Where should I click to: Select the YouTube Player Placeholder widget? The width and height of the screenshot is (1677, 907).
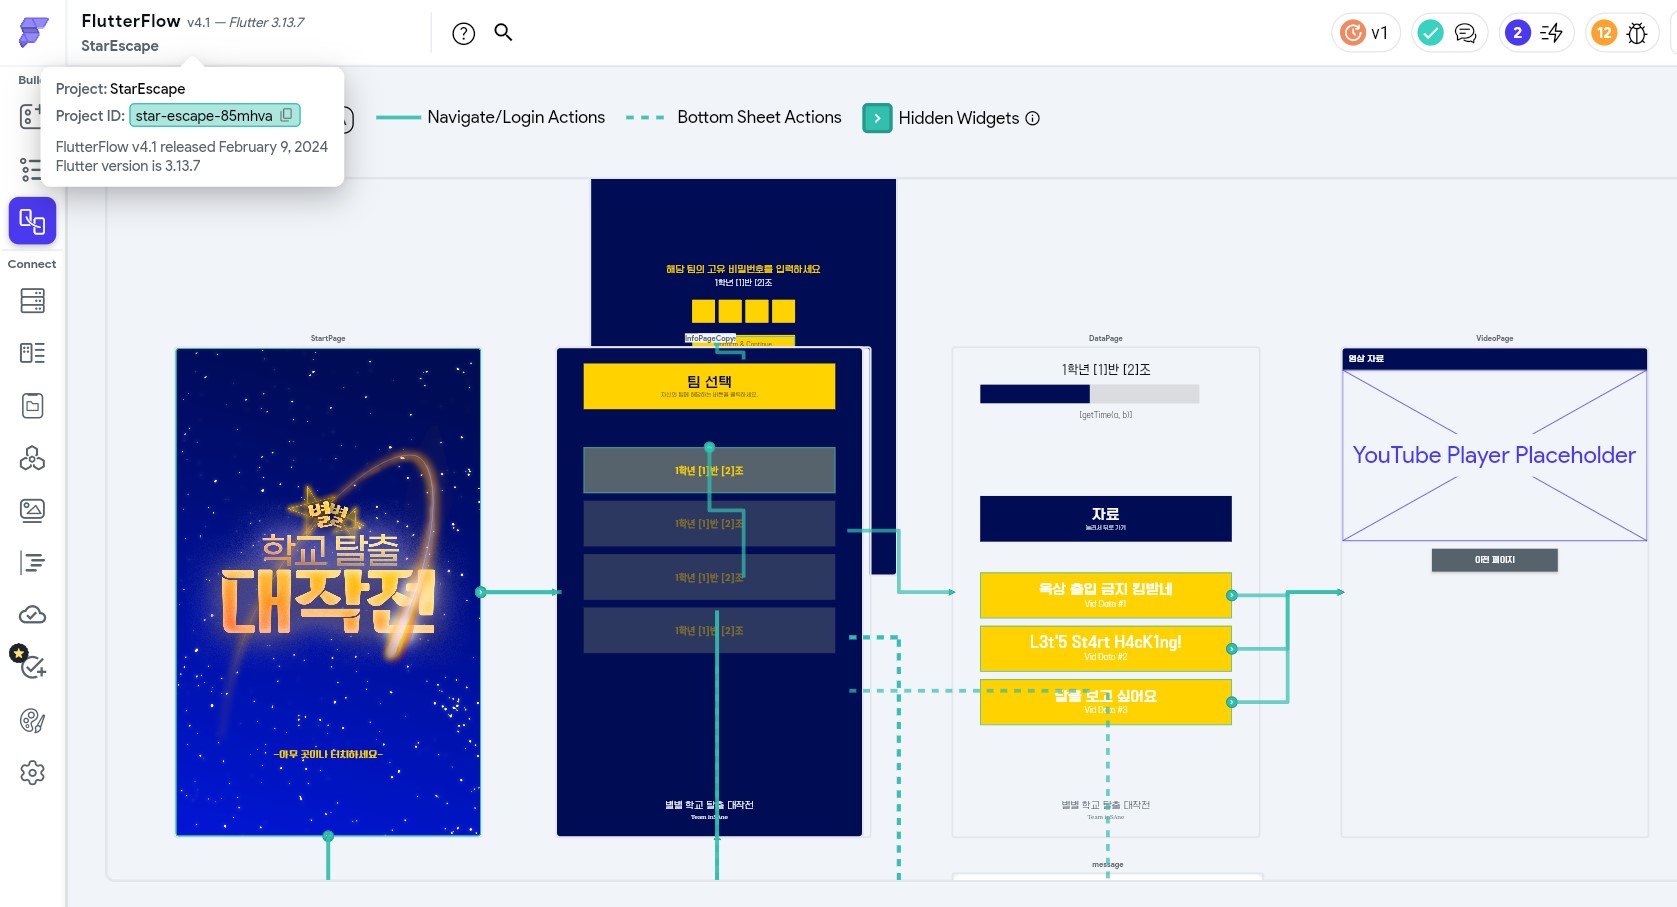point(1494,455)
